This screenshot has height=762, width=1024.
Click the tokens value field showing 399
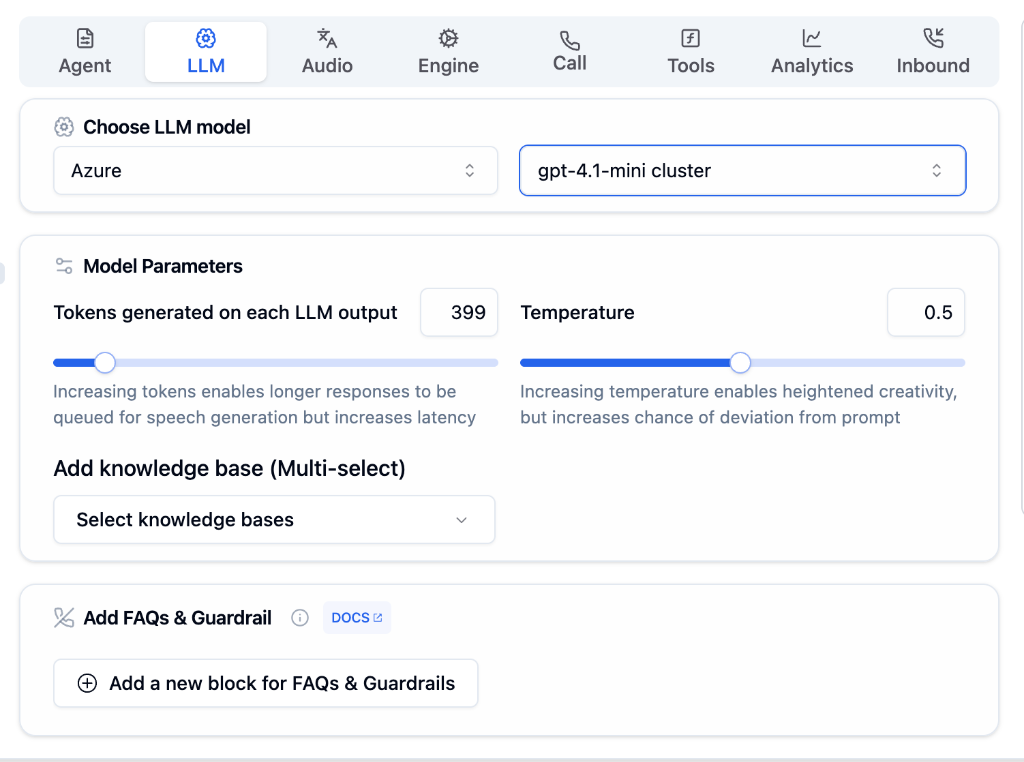(459, 312)
